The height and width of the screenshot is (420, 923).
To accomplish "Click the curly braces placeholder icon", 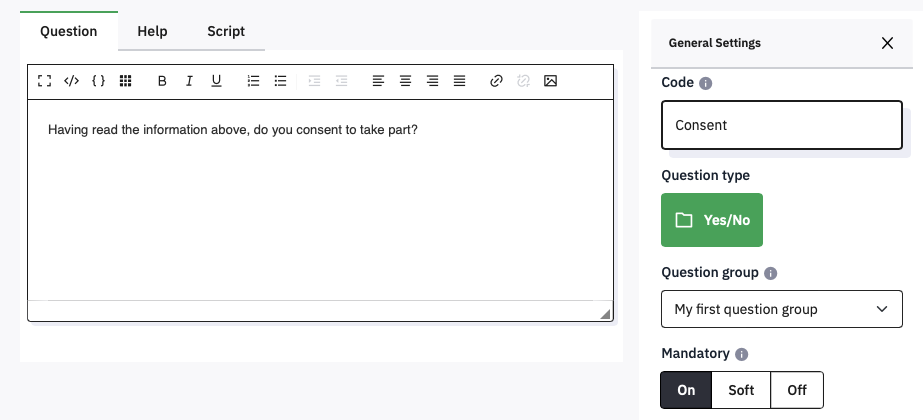I will 98,81.
